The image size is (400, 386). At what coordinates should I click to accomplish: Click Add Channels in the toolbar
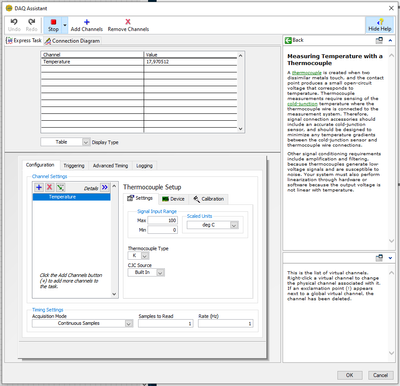click(x=87, y=25)
